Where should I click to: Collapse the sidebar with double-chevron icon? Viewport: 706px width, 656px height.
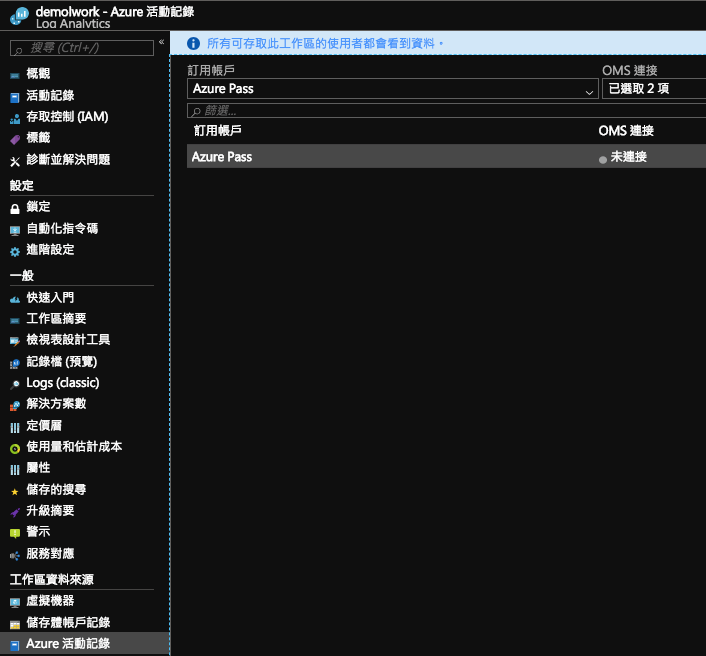pyautogui.click(x=161, y=42)
